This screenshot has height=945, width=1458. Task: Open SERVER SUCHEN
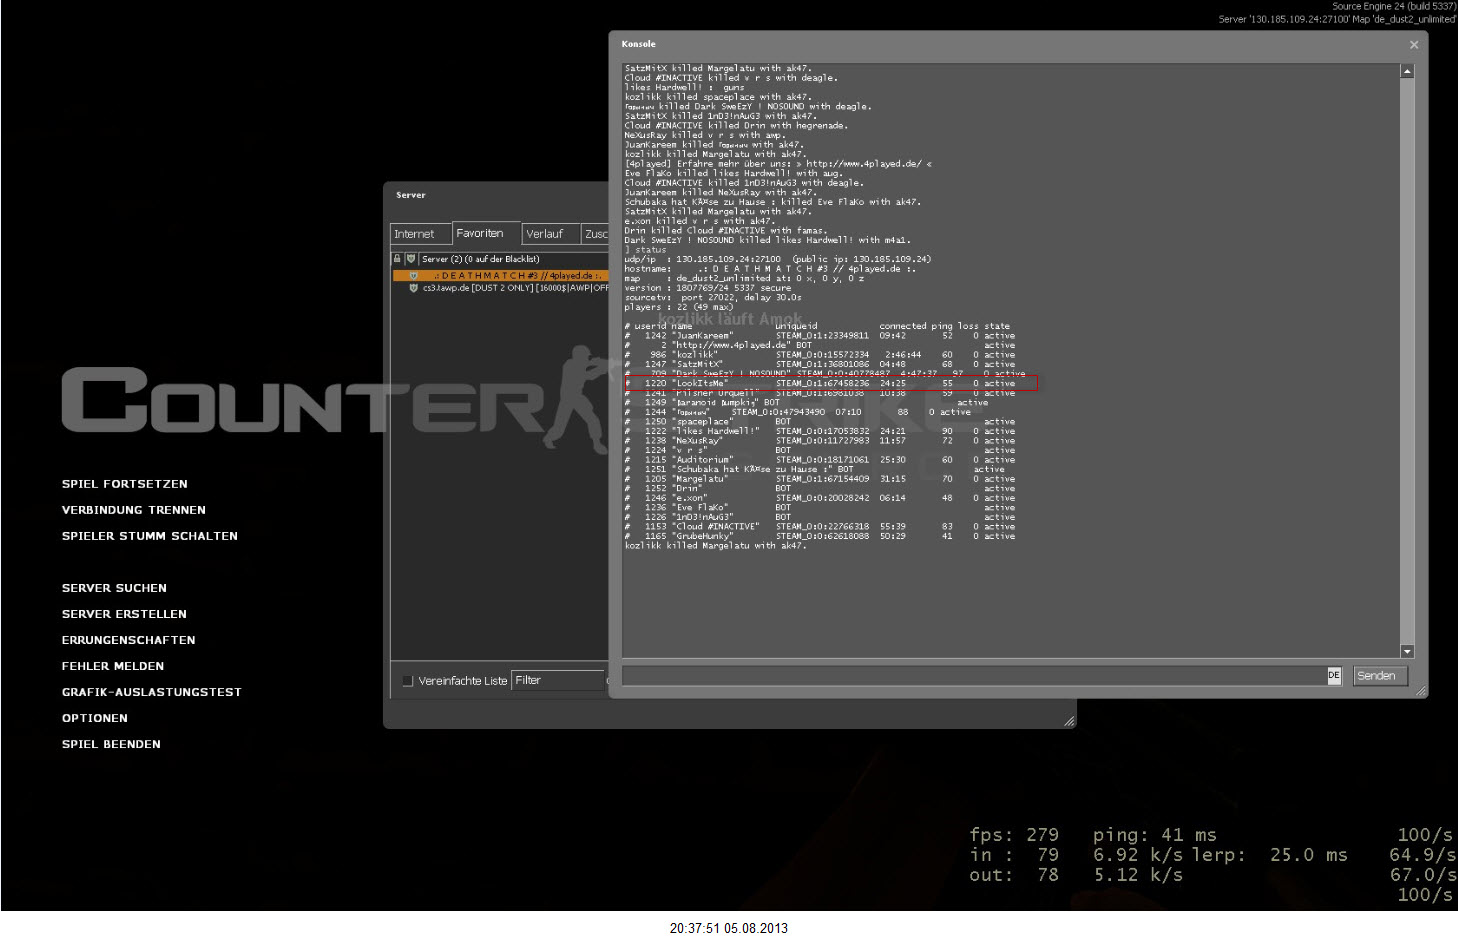pos(114,588)
